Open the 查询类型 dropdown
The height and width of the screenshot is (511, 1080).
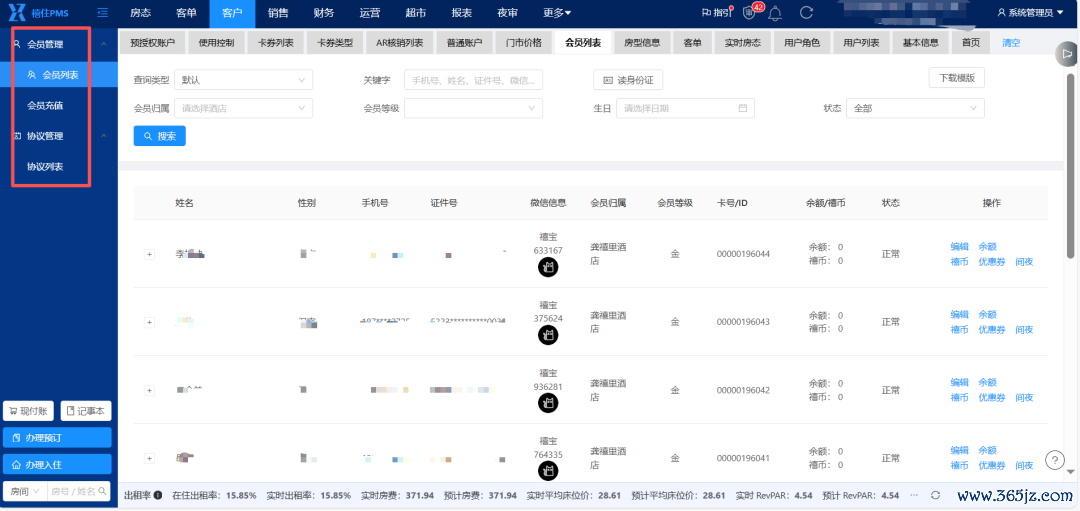(243, 80)
